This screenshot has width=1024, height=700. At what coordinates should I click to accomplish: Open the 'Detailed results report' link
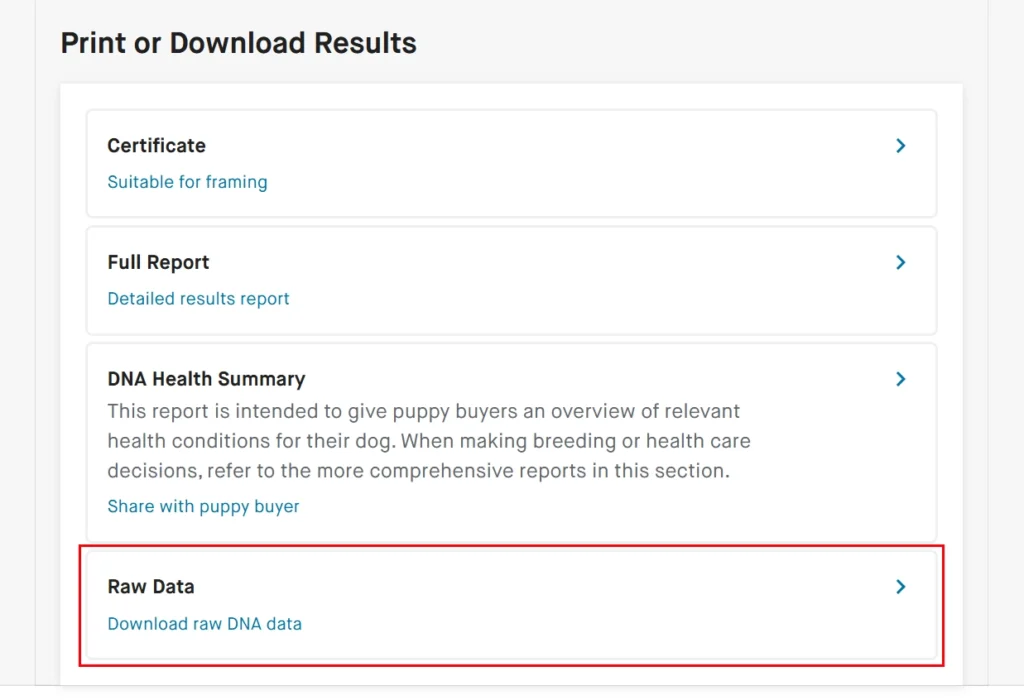pyautogui.click(x=198, y=299)
